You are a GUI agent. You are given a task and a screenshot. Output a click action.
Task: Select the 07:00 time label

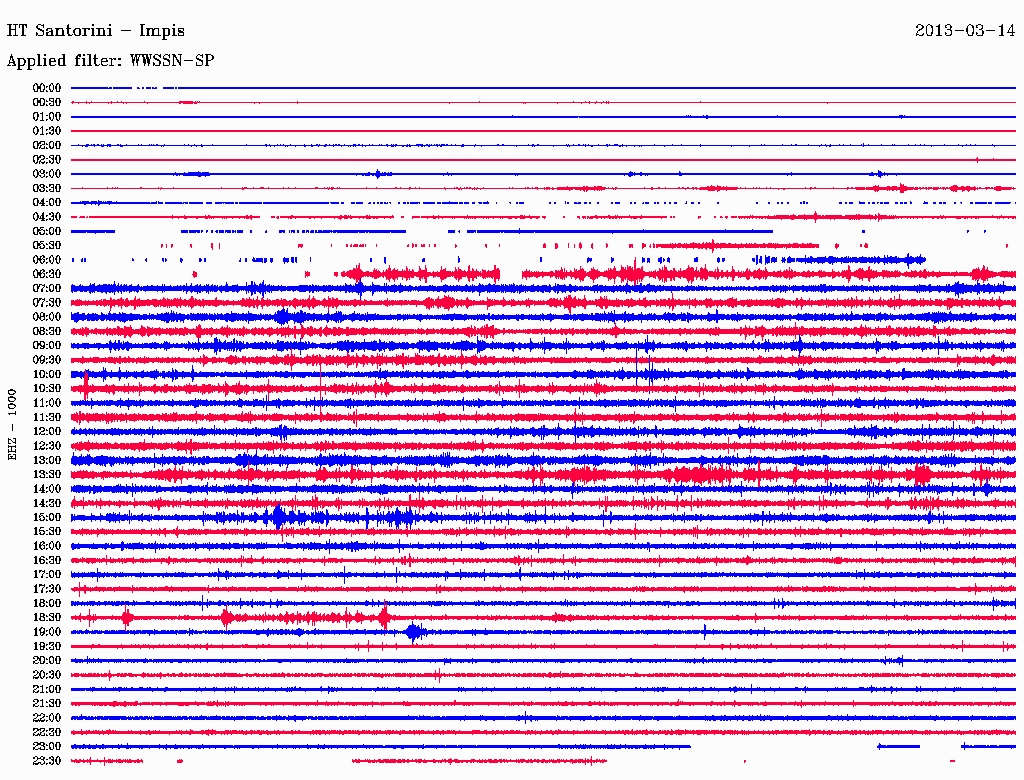pyautogui.click(x=47, y=288)
